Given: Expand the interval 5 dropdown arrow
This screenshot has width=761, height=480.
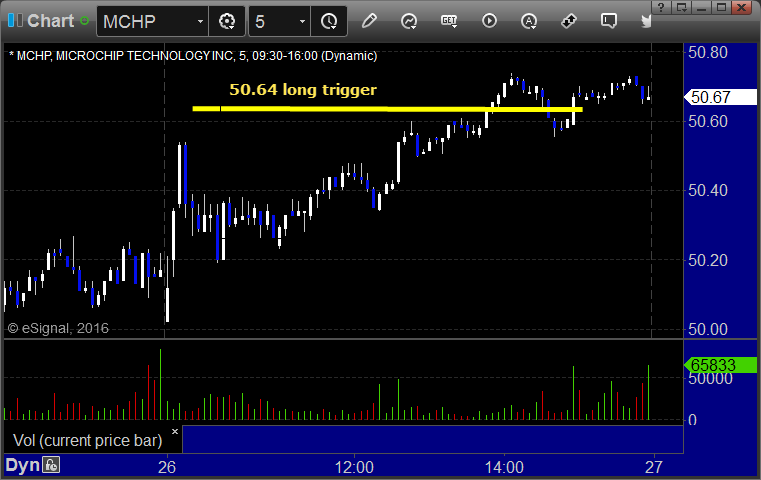Looking at the screenshot, I should click(302, 22).
